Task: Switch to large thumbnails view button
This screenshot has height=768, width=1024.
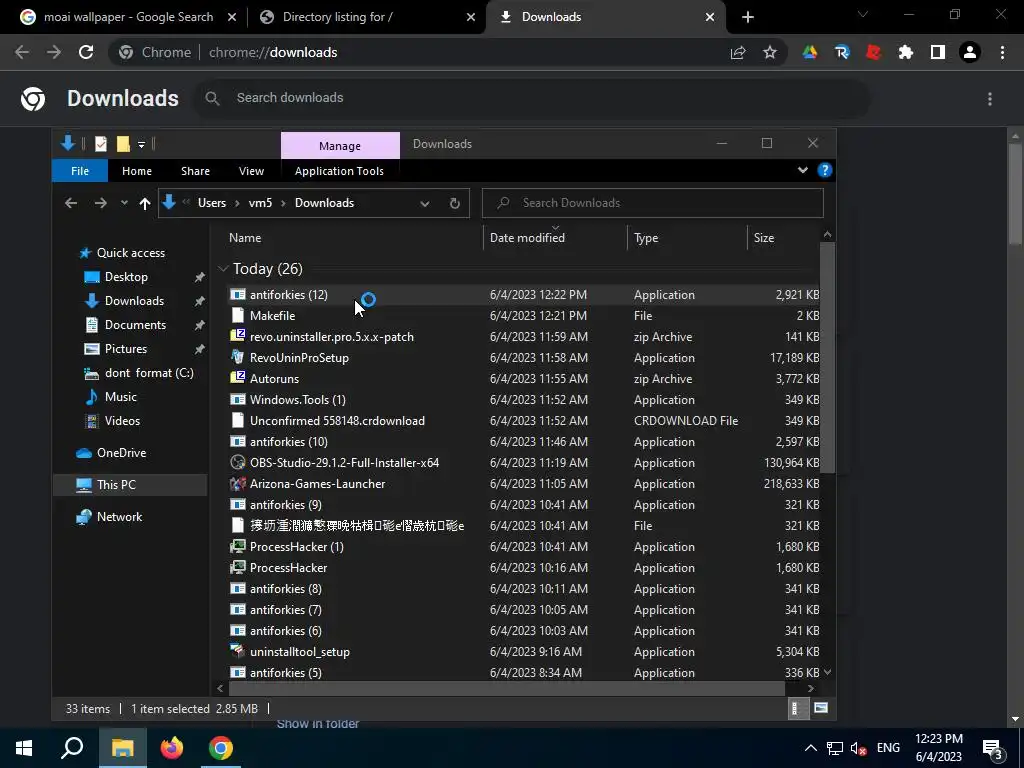Action: (x=821, y=708)
